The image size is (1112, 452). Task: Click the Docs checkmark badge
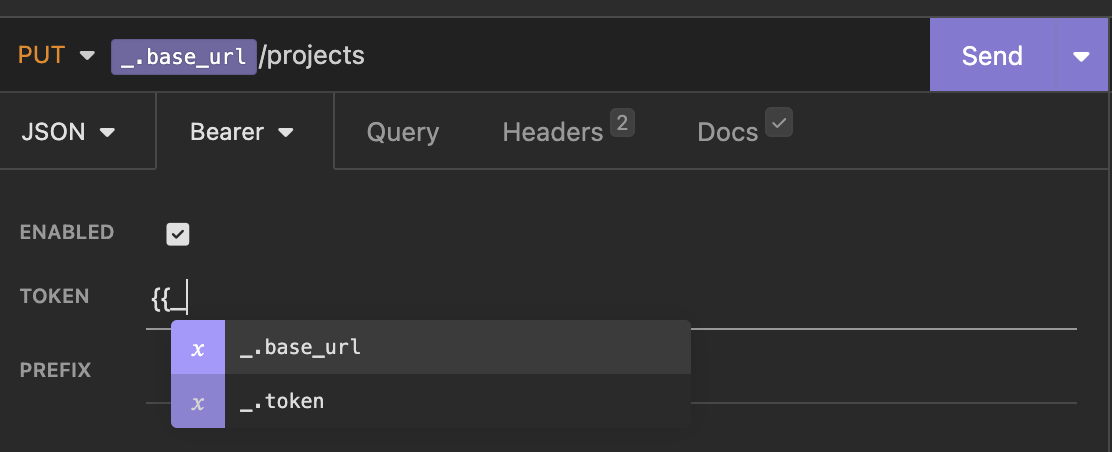(779, 123)
